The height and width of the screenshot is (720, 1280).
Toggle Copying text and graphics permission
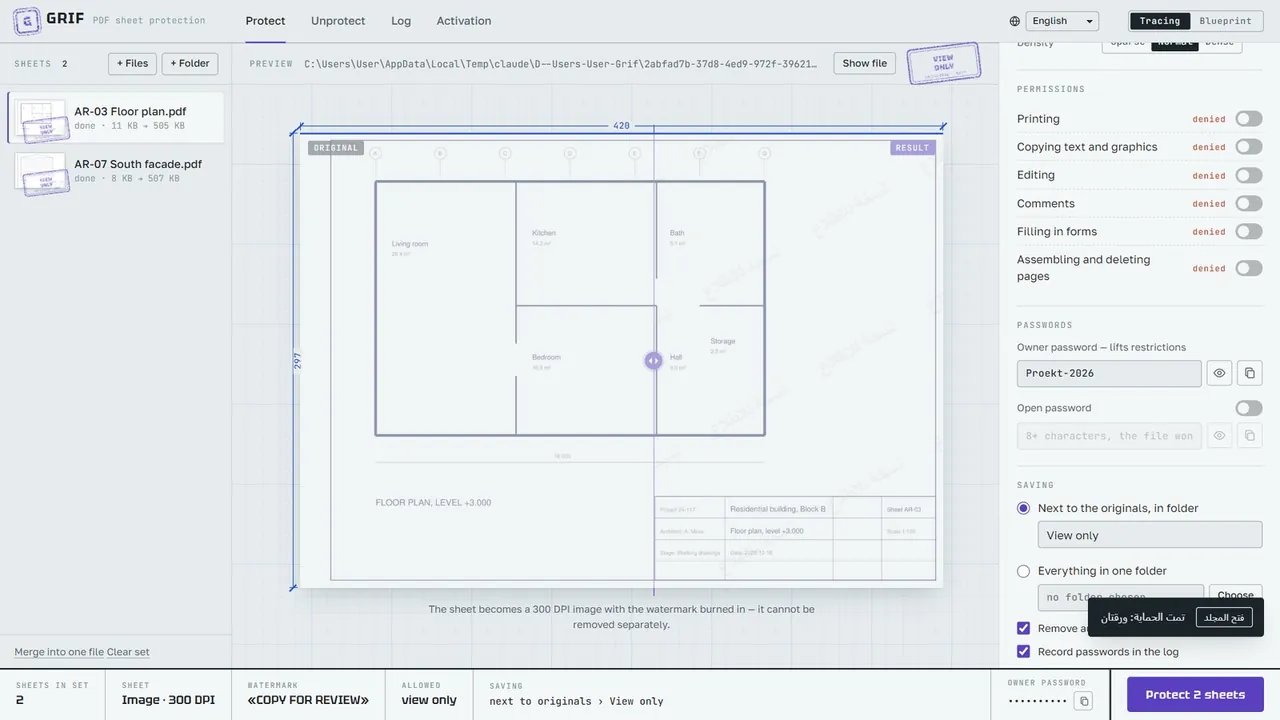click(1249, 147)
